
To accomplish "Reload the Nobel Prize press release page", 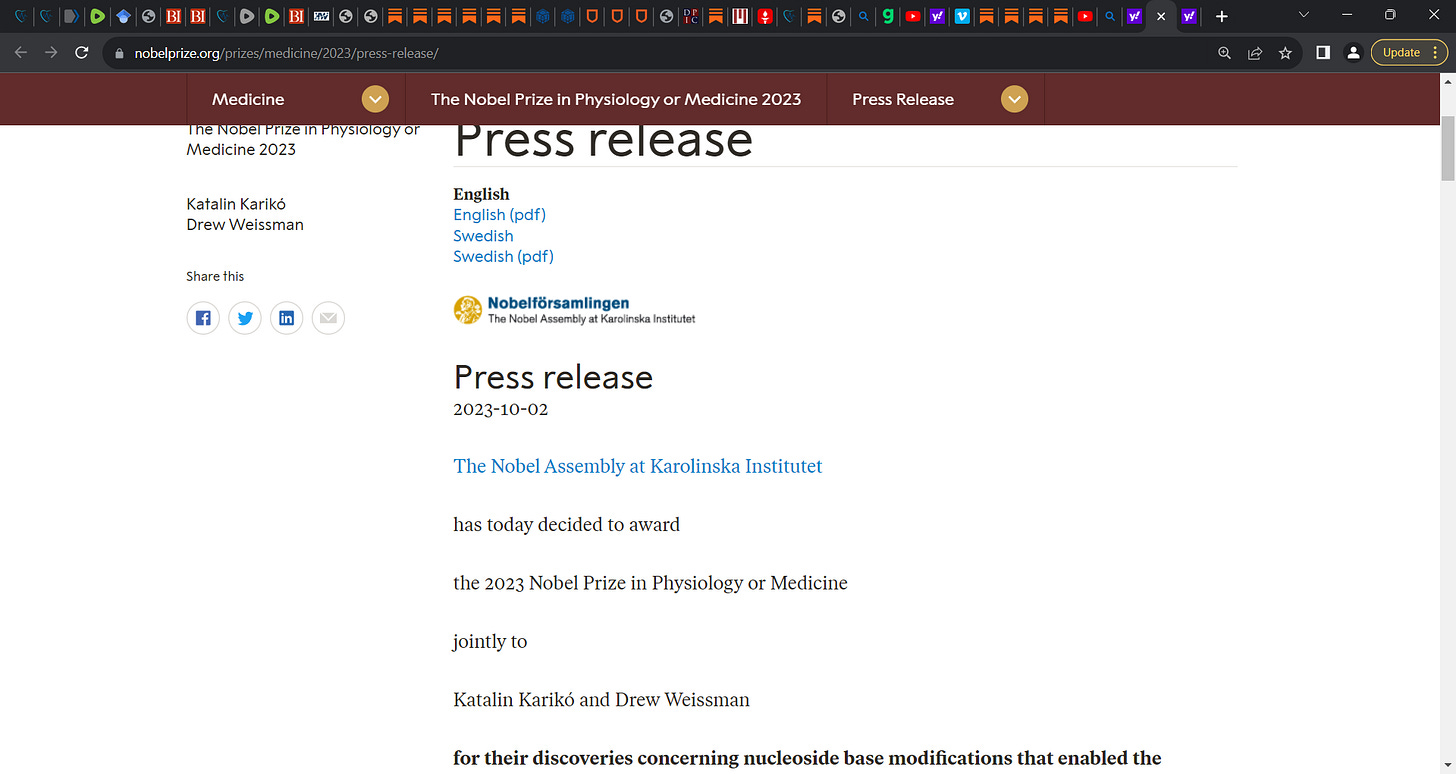I will [x=82, y=53].
